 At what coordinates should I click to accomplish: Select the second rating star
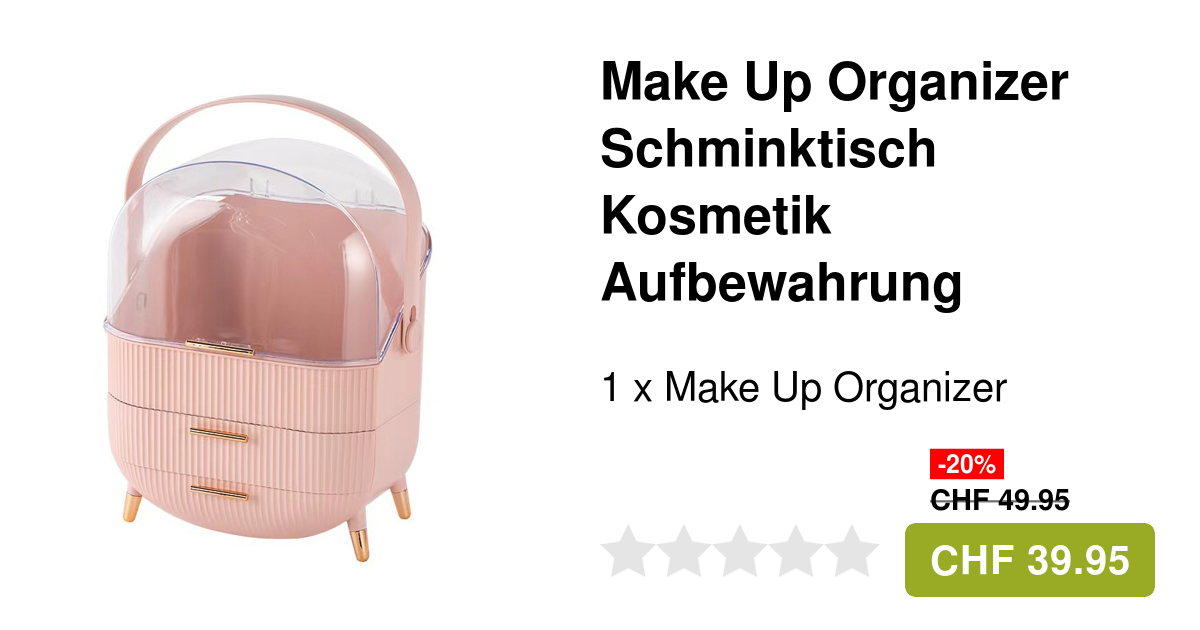click(684, 551)
